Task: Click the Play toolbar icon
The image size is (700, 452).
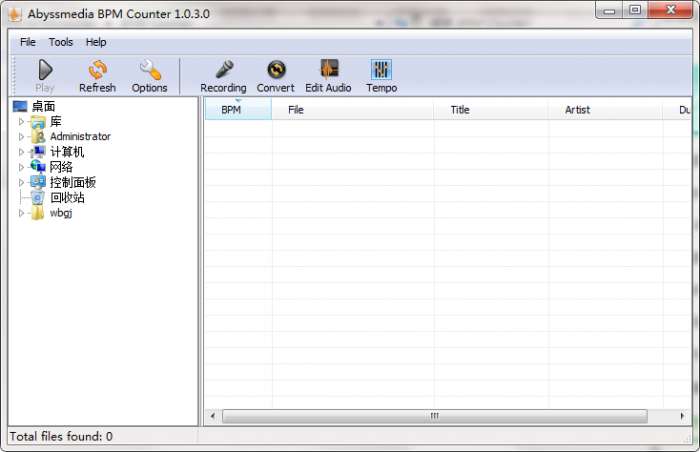Action: click(x=46, y=70)
